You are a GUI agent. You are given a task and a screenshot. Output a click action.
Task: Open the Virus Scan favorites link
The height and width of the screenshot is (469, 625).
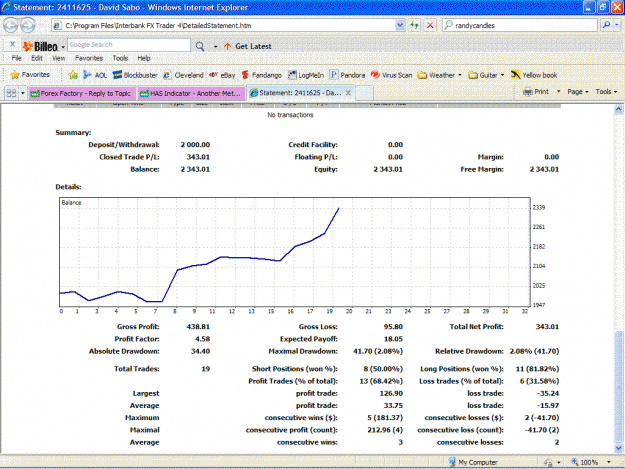click(391, 75)
